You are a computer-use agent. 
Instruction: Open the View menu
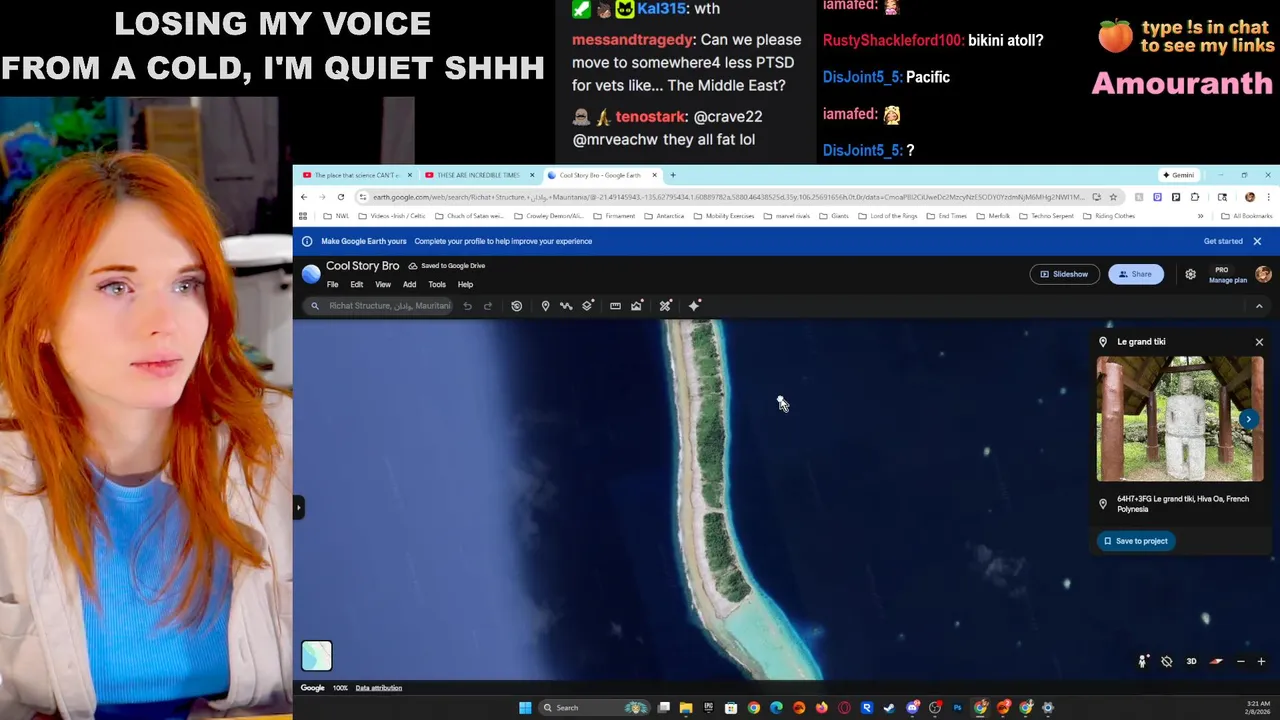[383, 285]
